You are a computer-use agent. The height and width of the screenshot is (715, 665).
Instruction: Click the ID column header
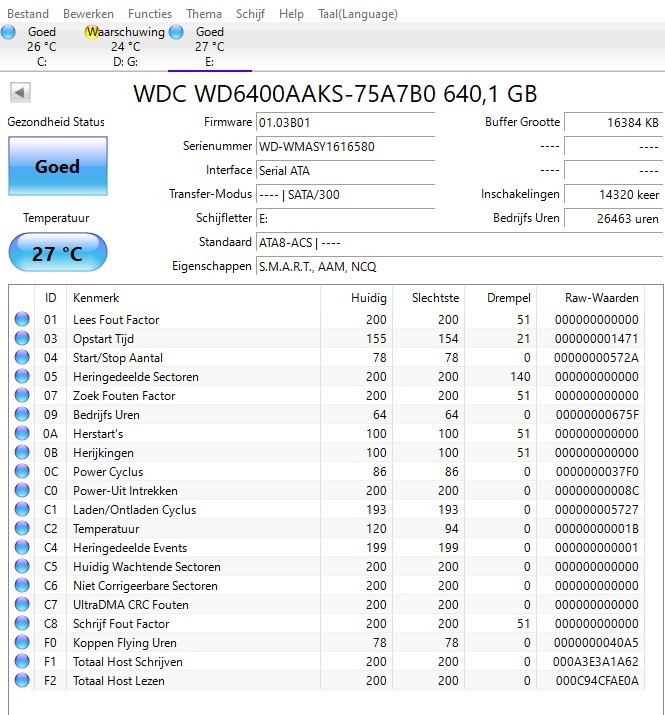[51, 298]
